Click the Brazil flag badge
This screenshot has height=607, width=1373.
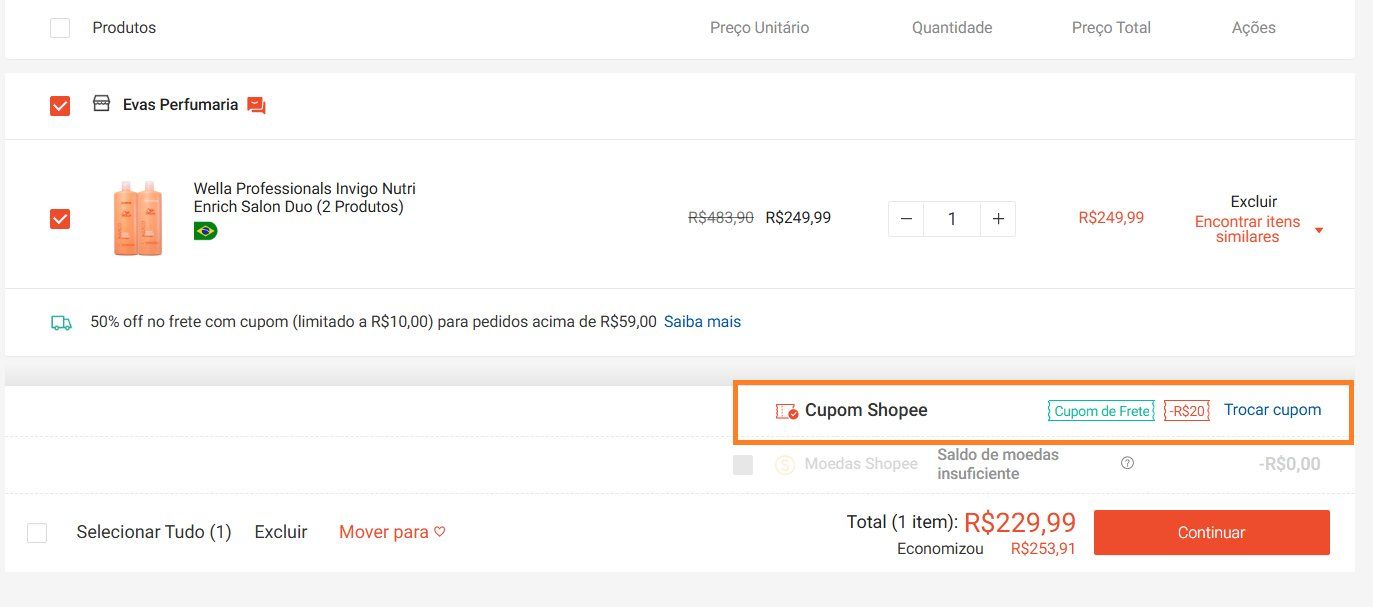pos(205,231)
